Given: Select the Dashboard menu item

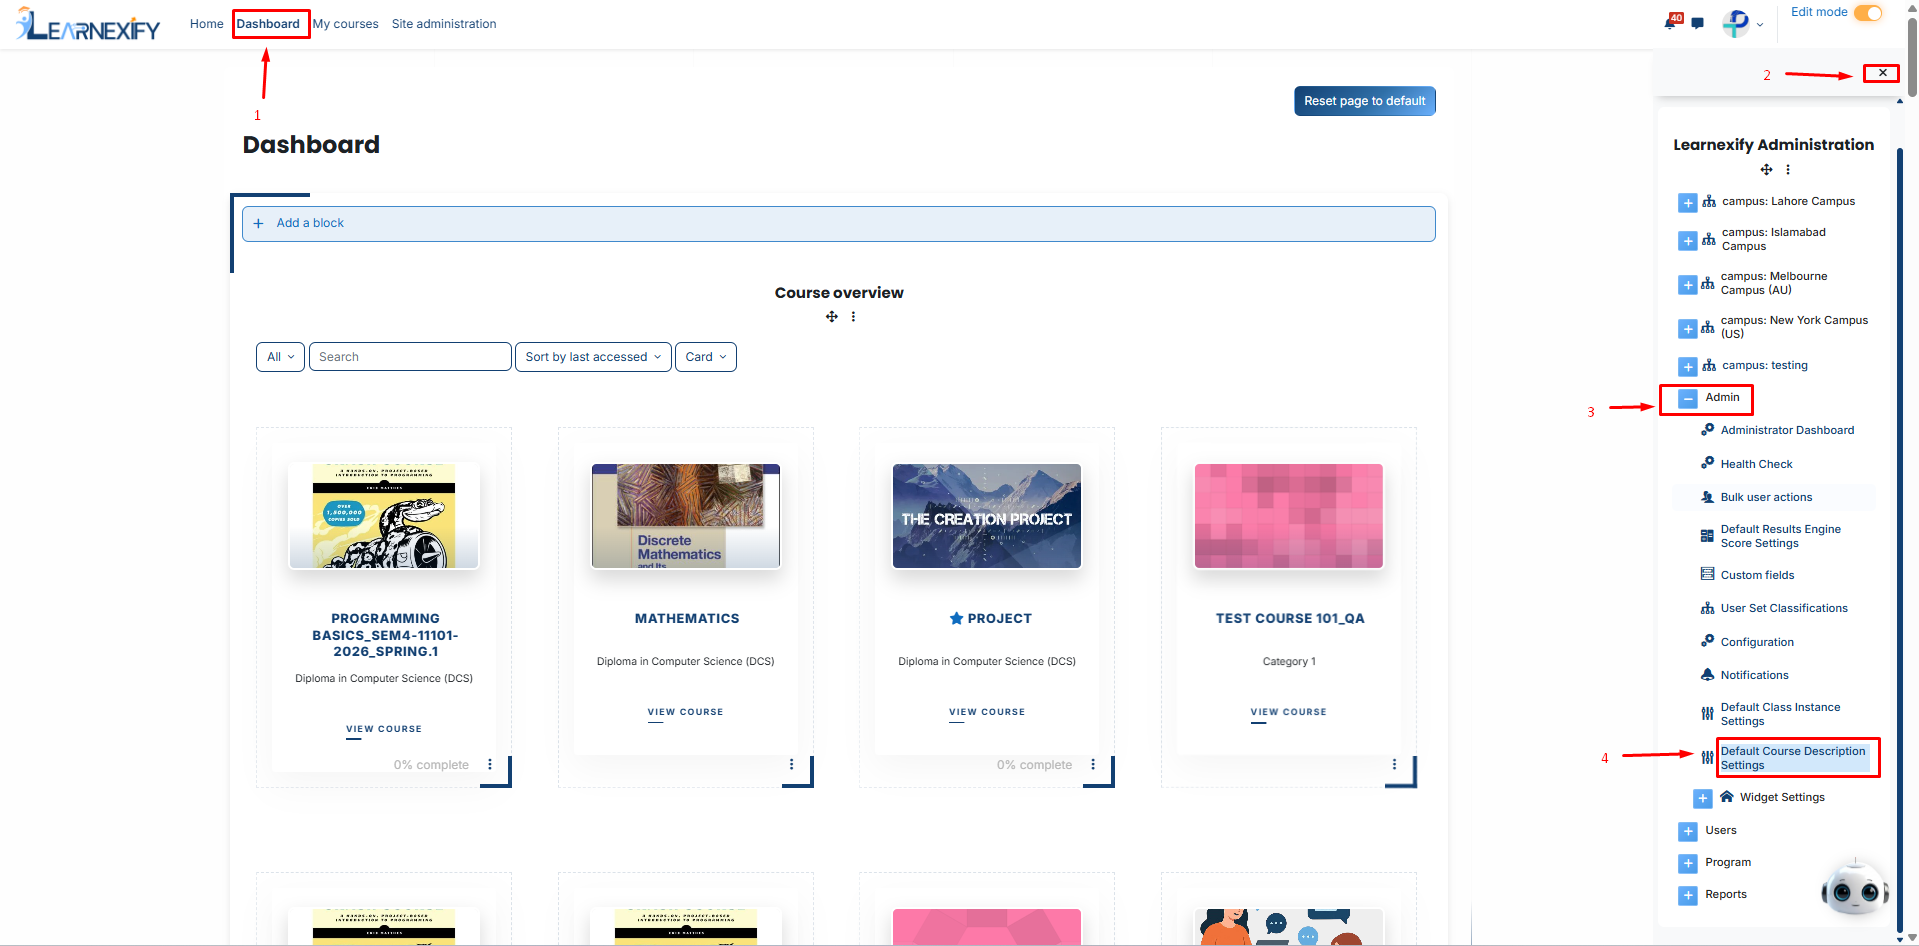Looking at the screenshot, I should coord(268,24).
